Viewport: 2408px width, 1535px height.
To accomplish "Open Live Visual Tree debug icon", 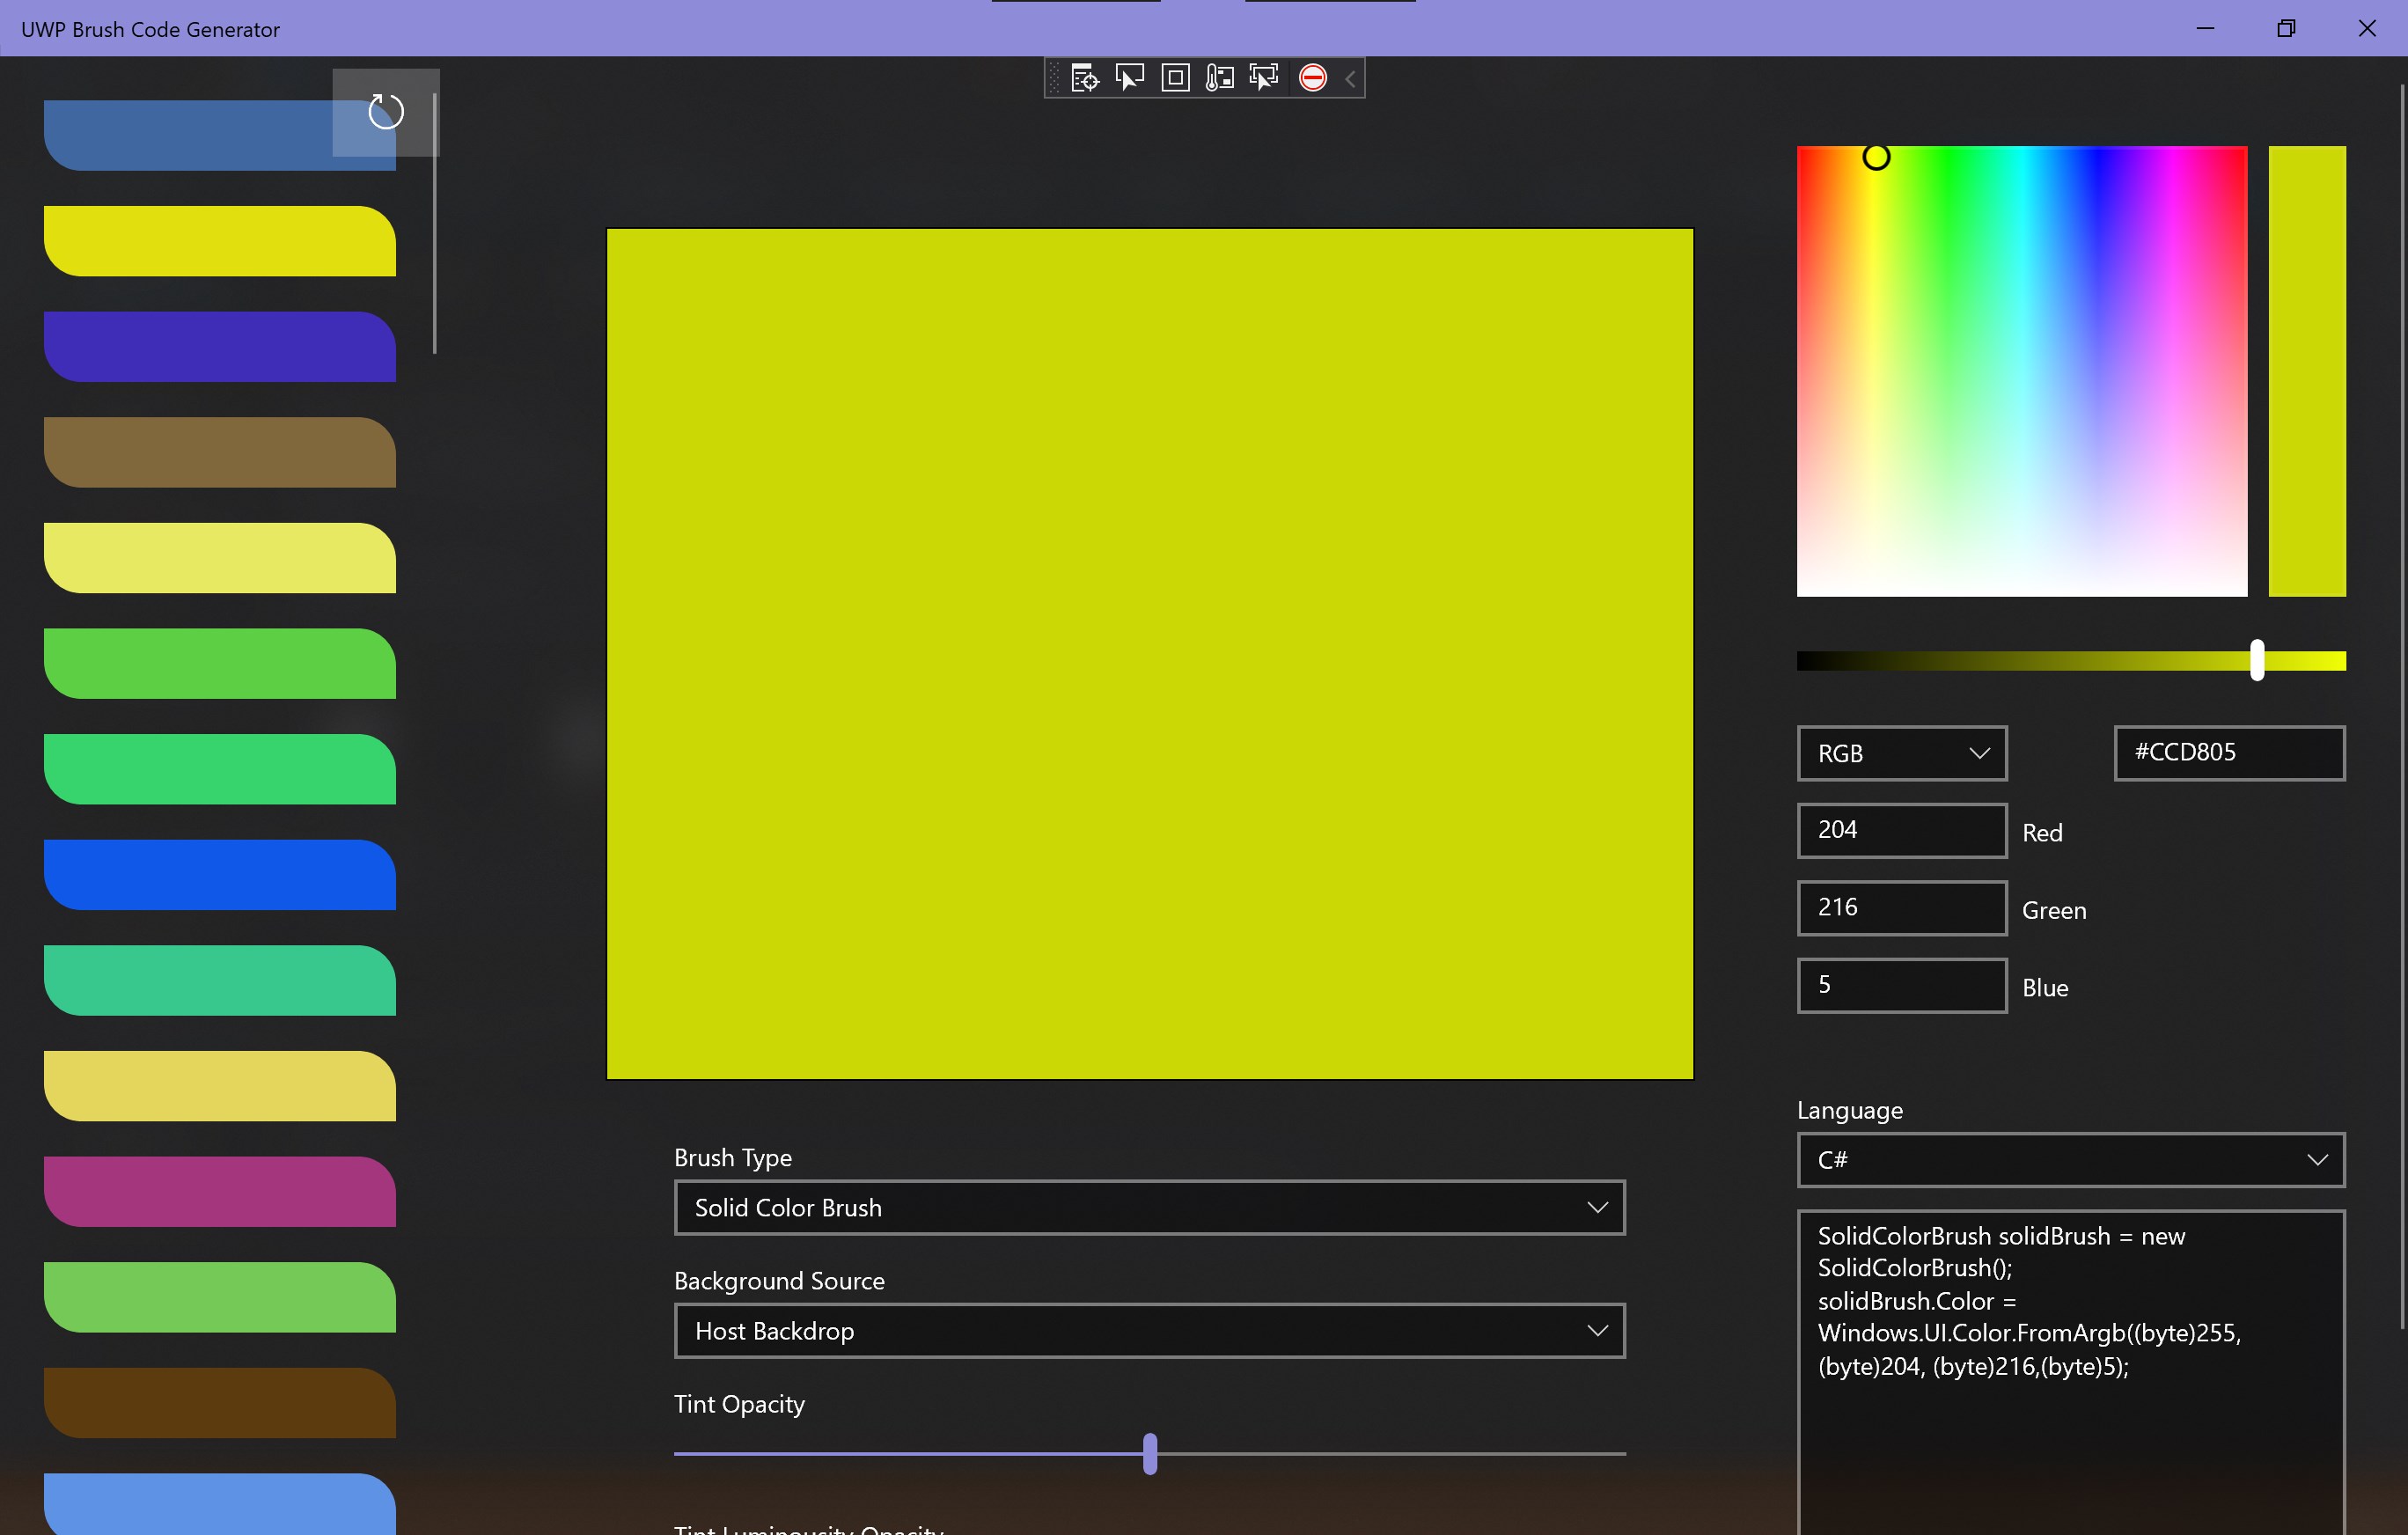I will tap(1084, 78).
